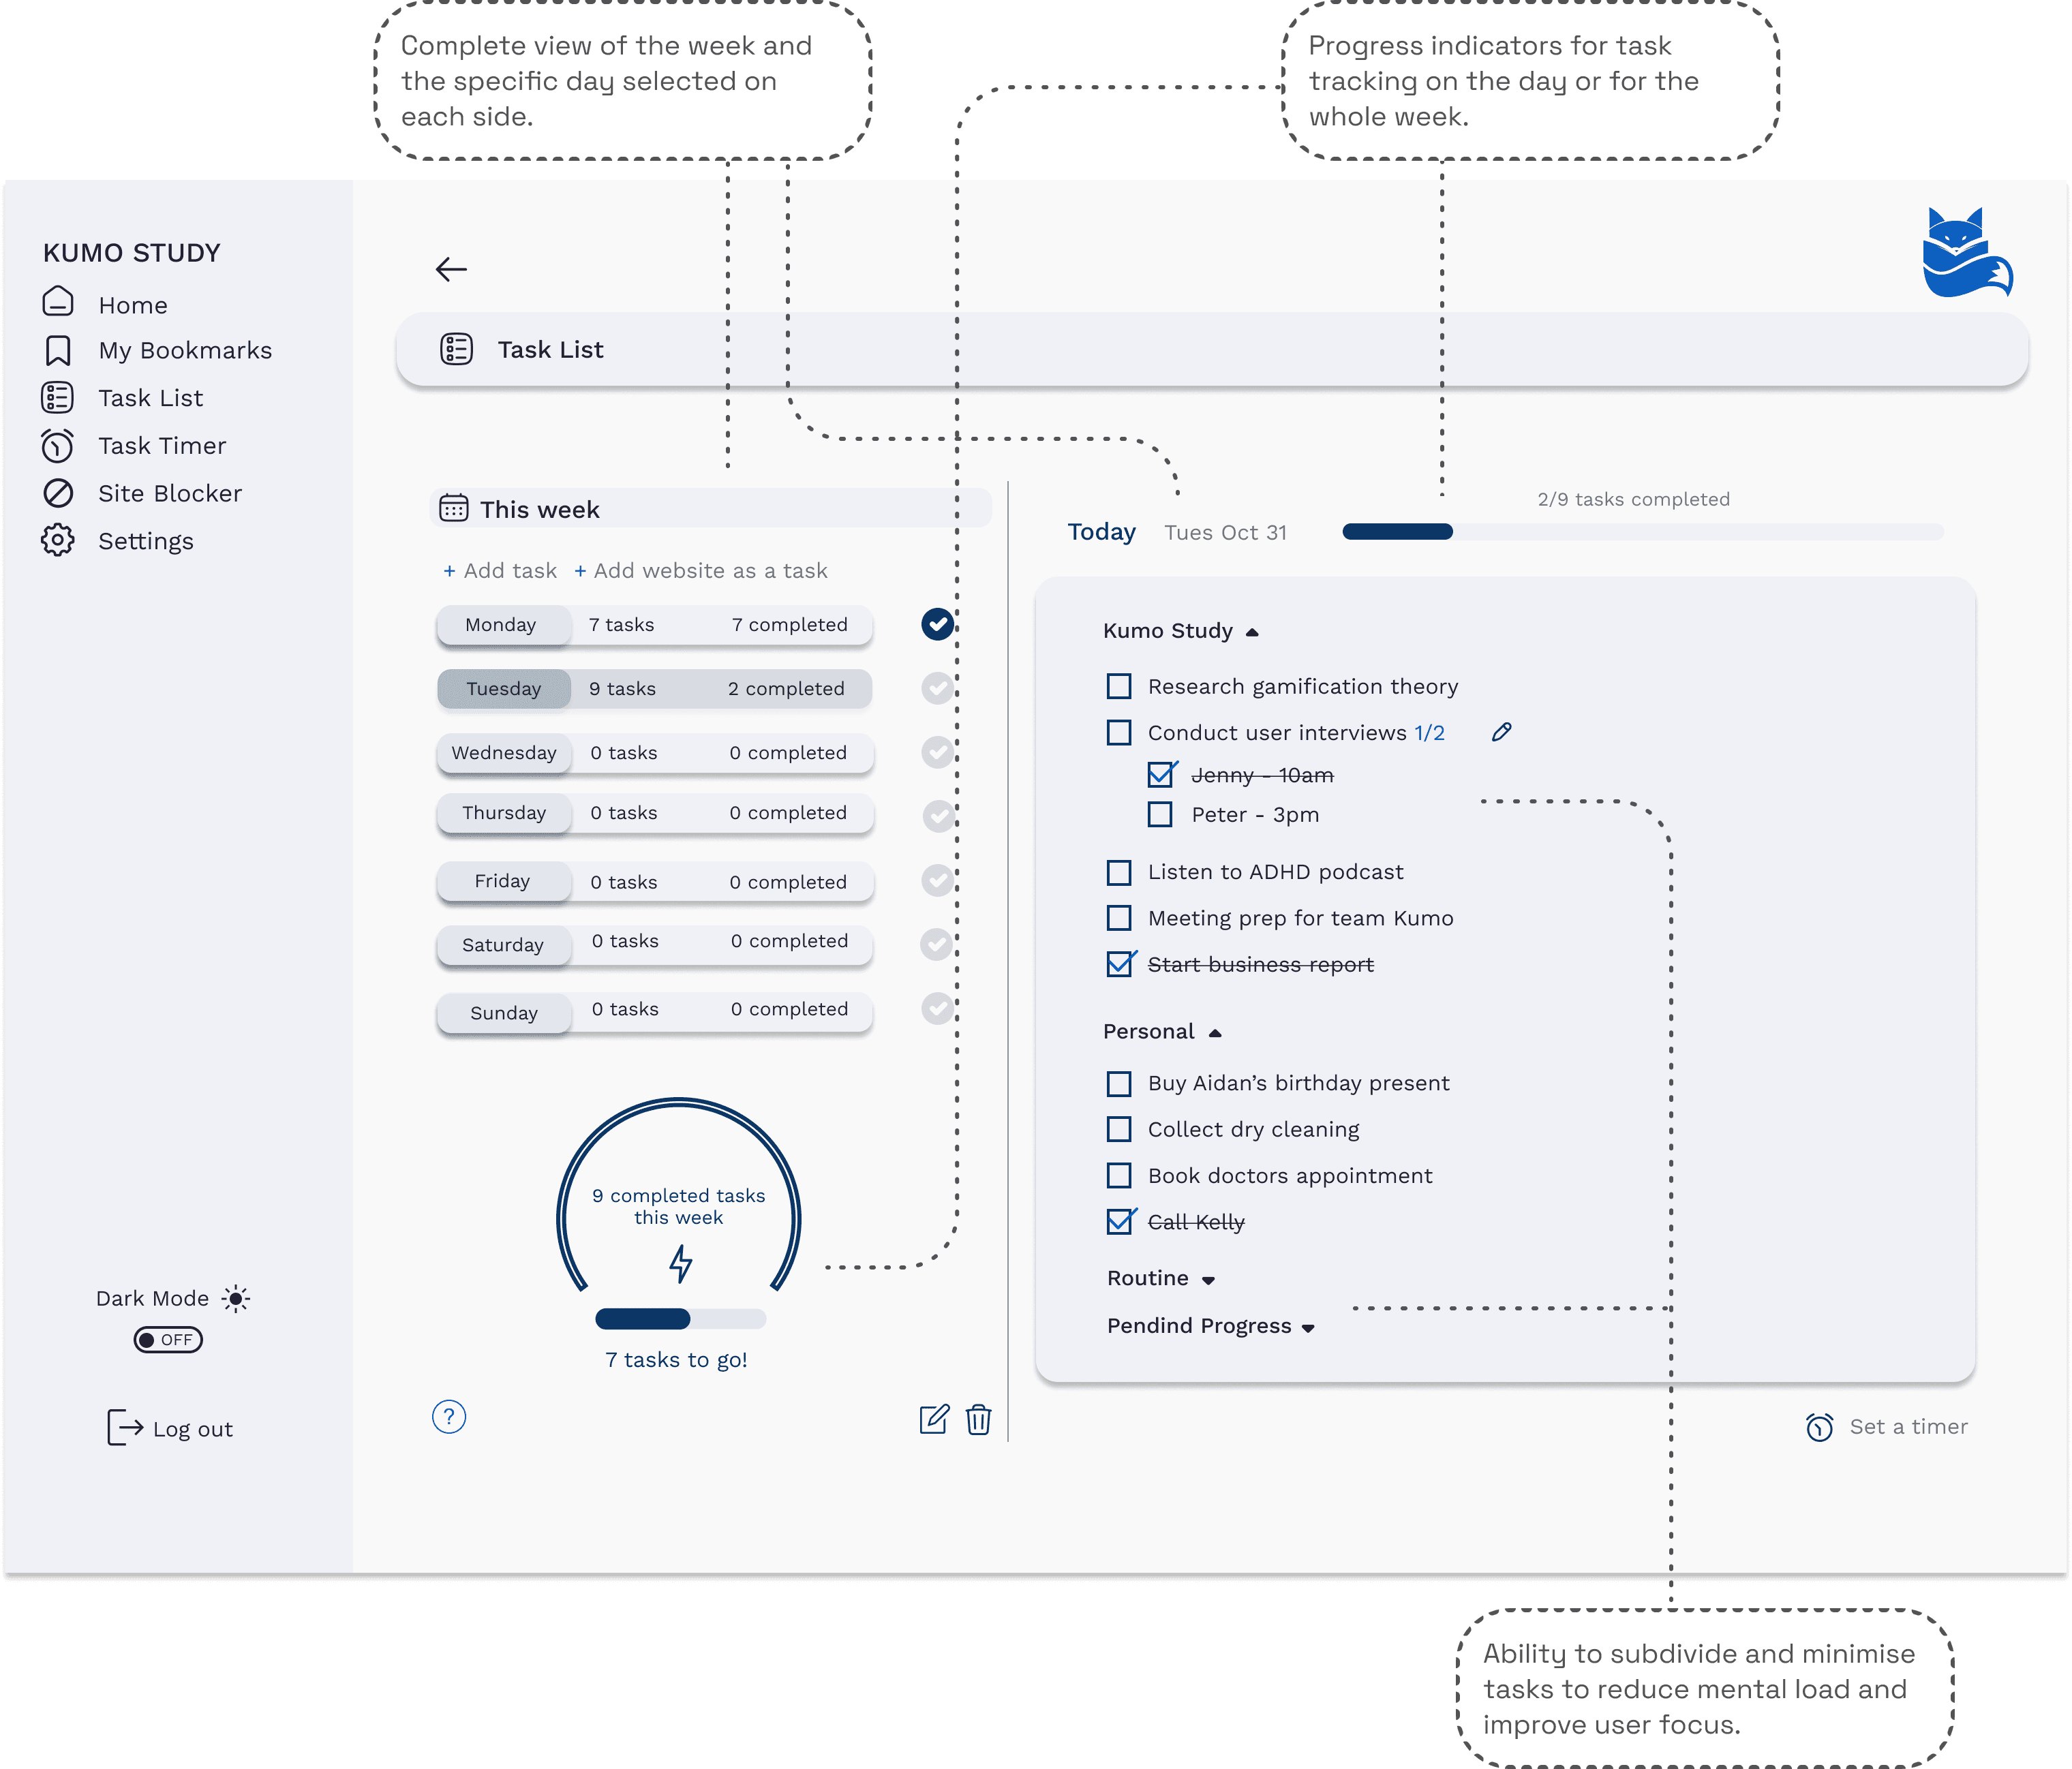The height and width of the screenshot is (1769, 2072).
Task: Expand the Routine section
Action: coord(1208,1280)
